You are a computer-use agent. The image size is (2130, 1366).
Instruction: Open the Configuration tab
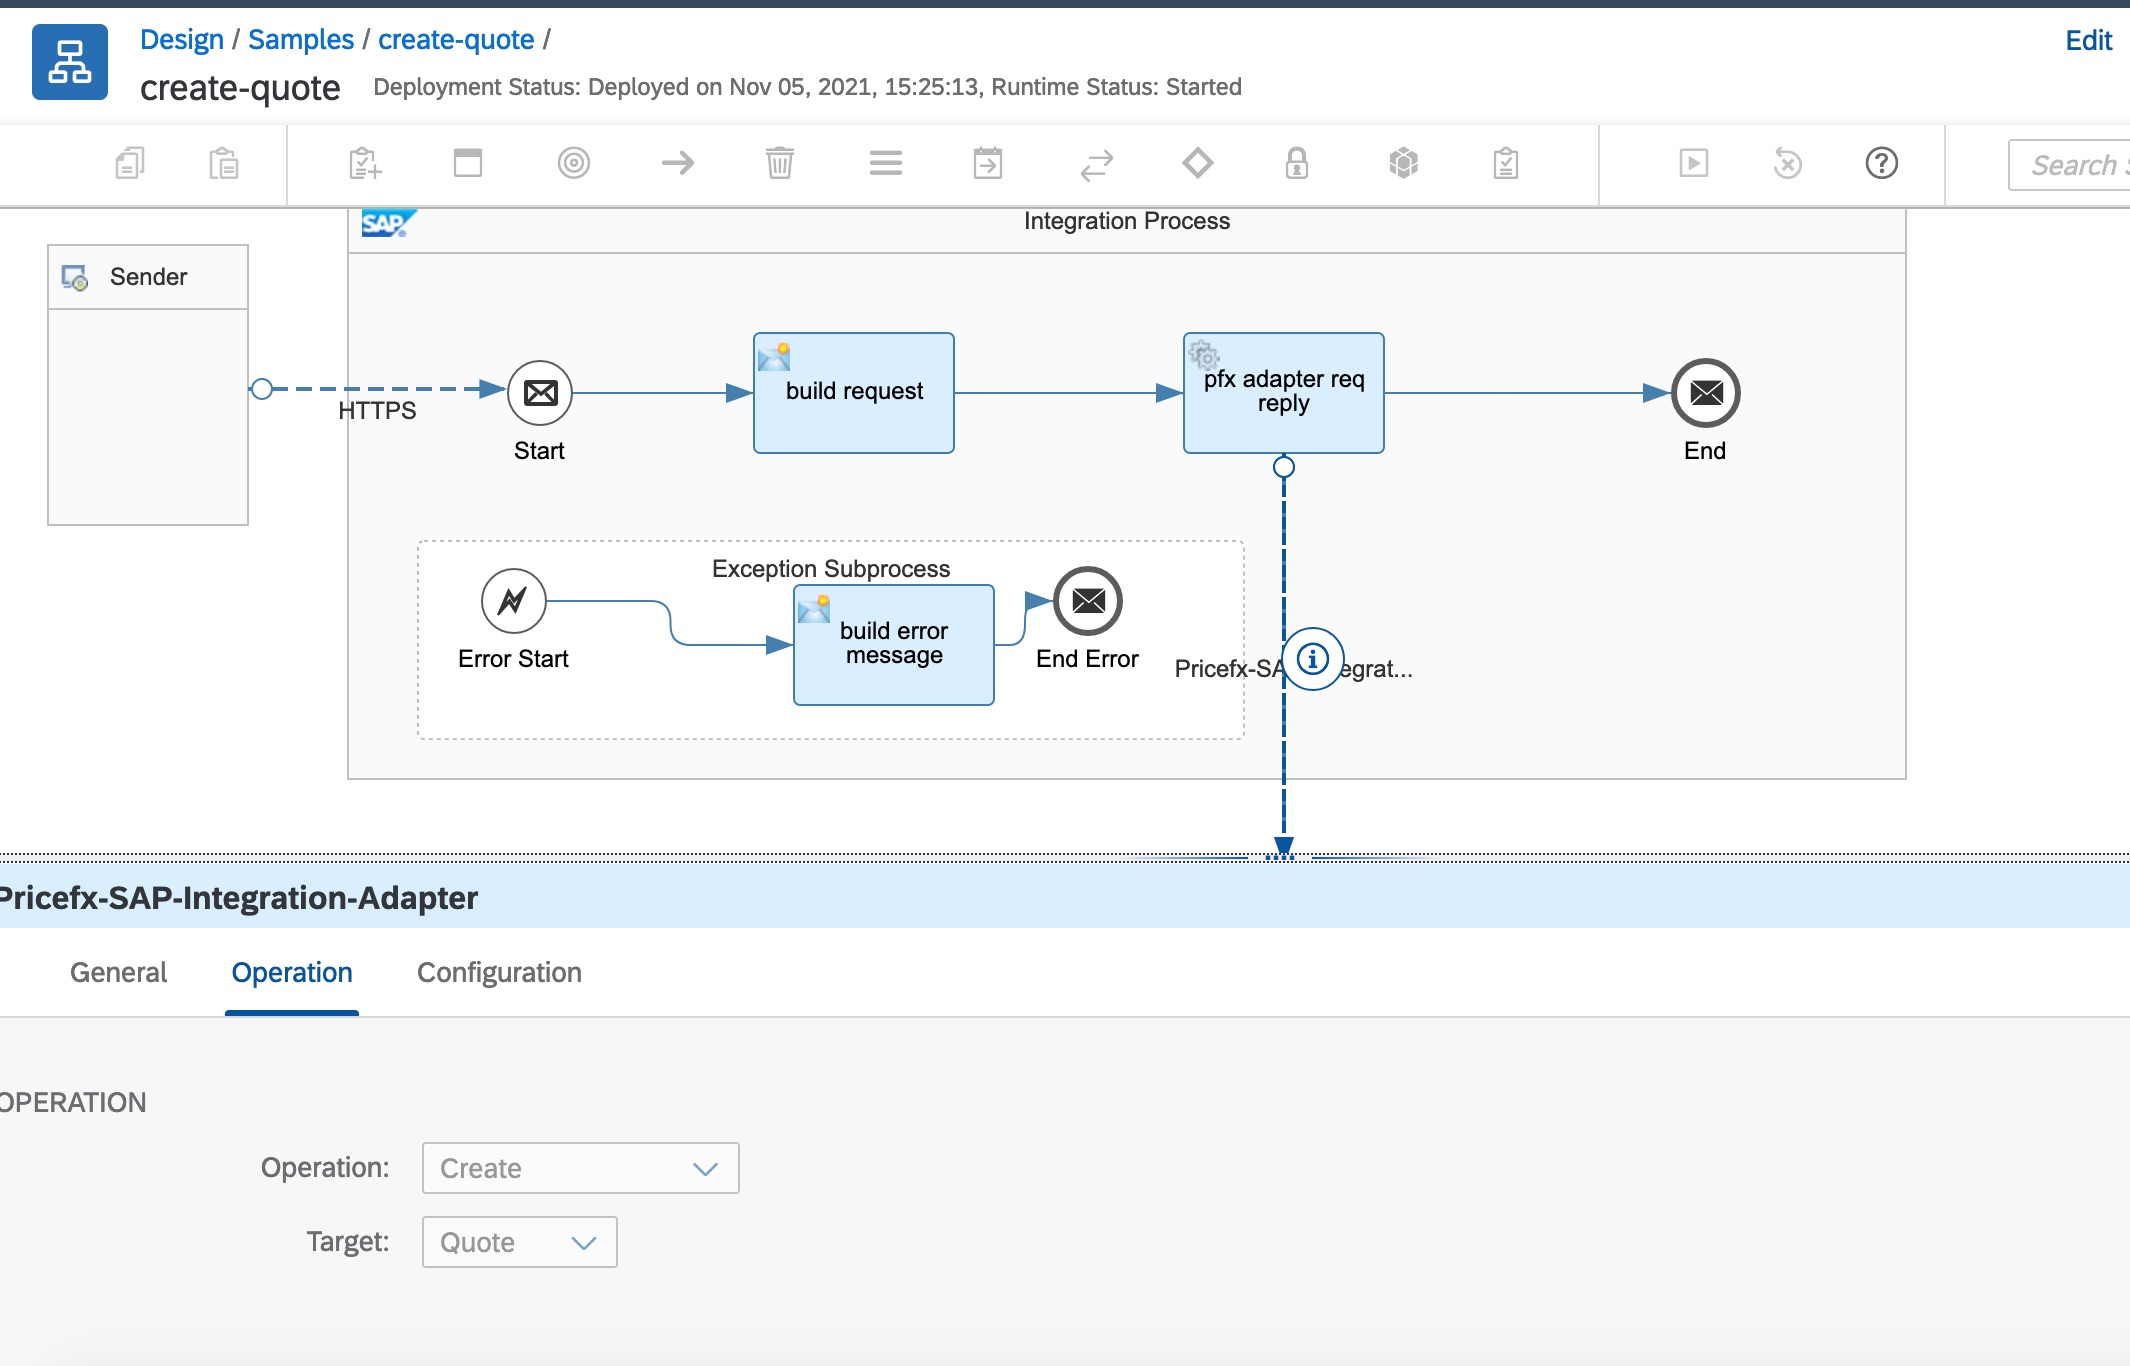(x=499, y=972)
